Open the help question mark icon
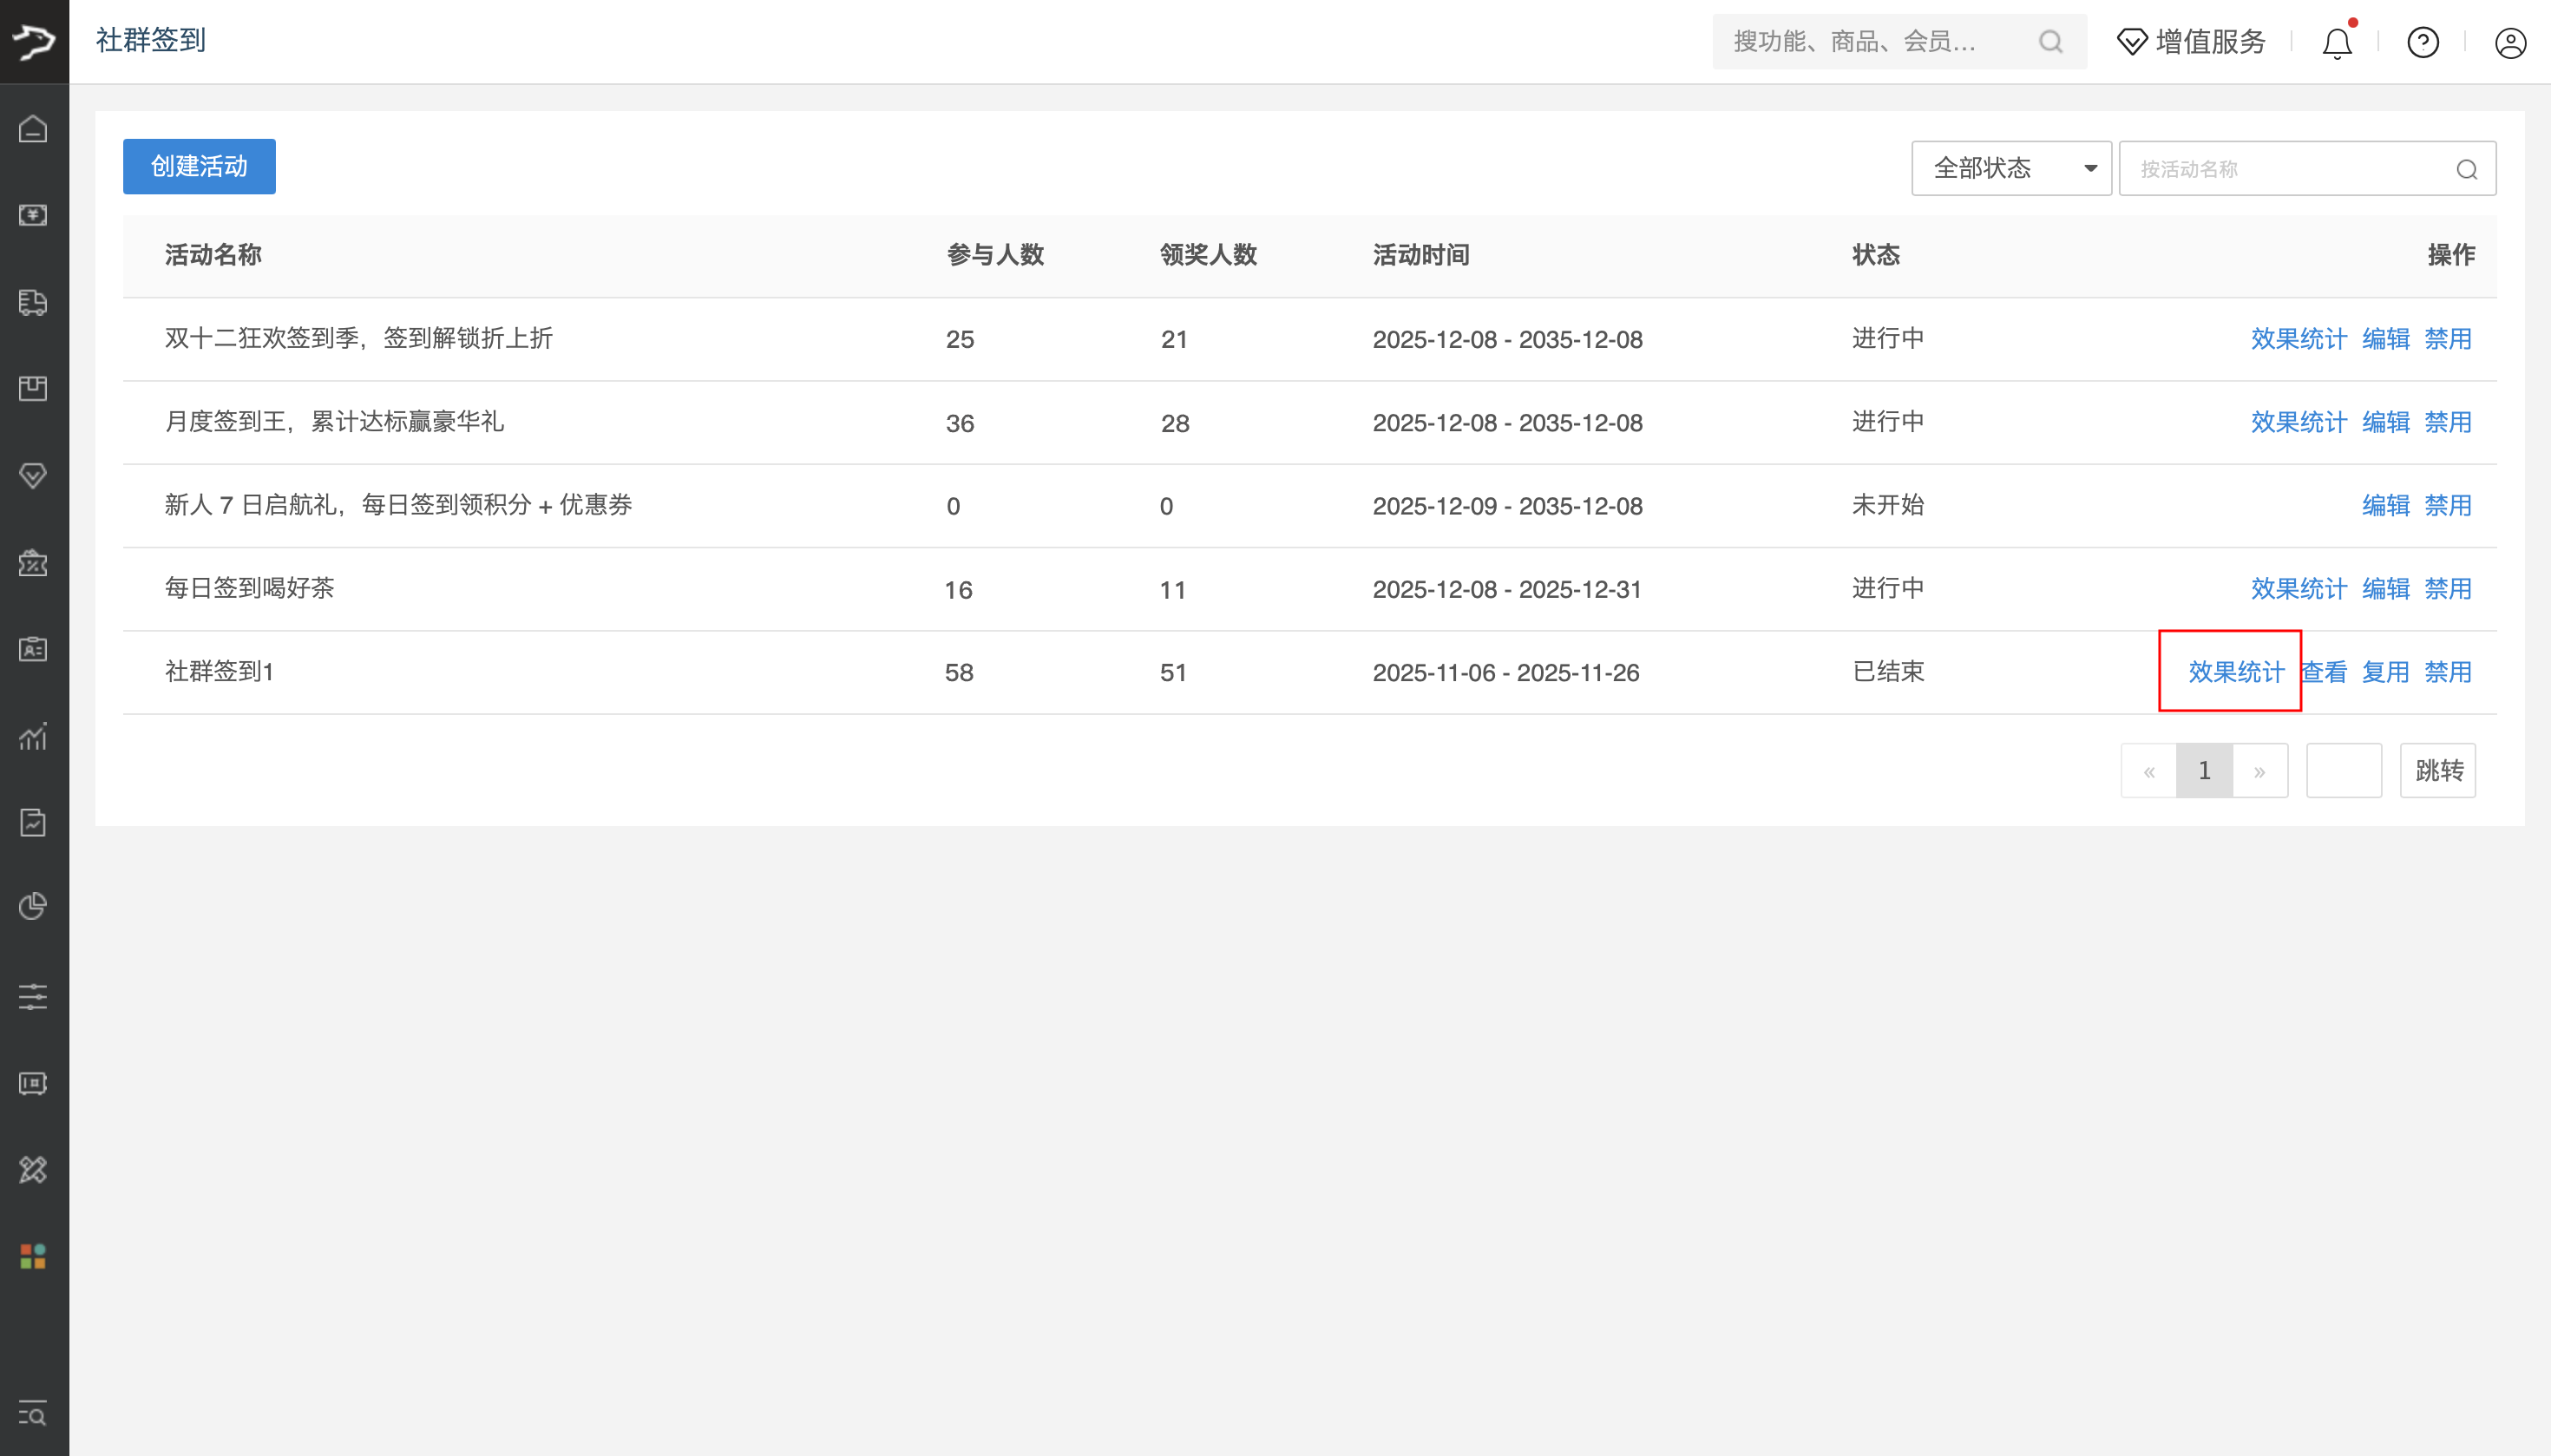This screenshot has height=1456, width=2551. (2423, 43)
